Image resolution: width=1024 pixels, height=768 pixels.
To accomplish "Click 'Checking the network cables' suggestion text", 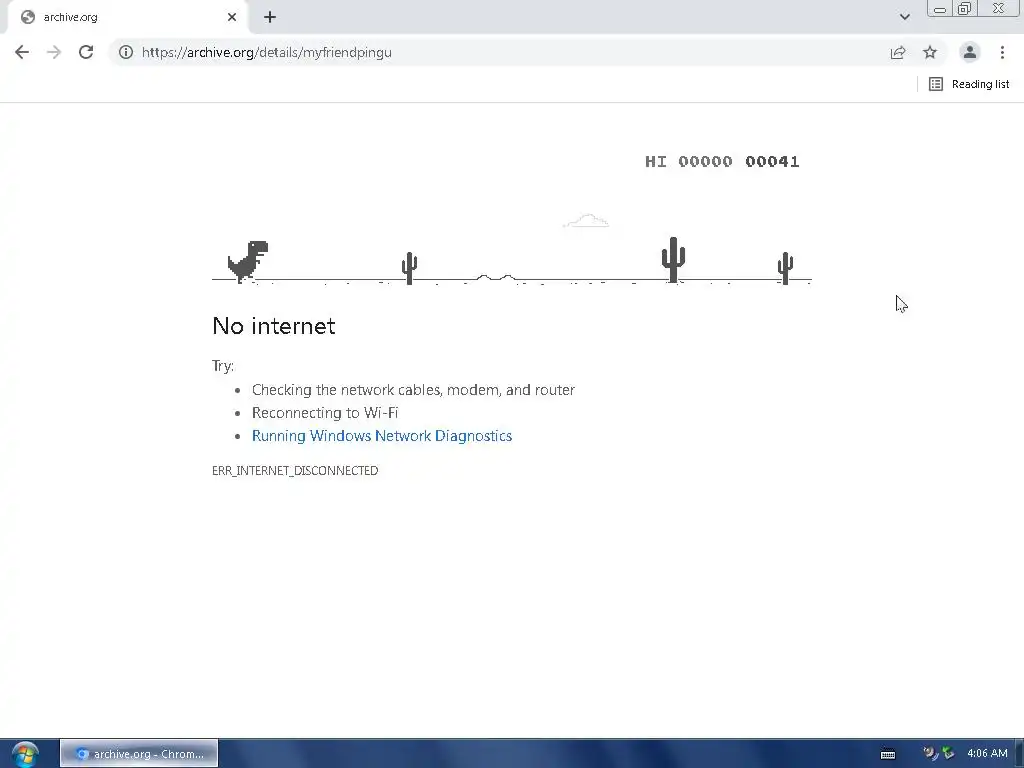I will 413,390.
